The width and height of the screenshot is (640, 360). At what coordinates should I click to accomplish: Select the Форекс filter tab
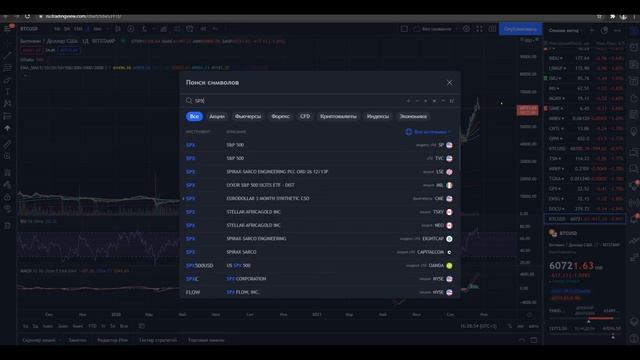tap(280, 116)
